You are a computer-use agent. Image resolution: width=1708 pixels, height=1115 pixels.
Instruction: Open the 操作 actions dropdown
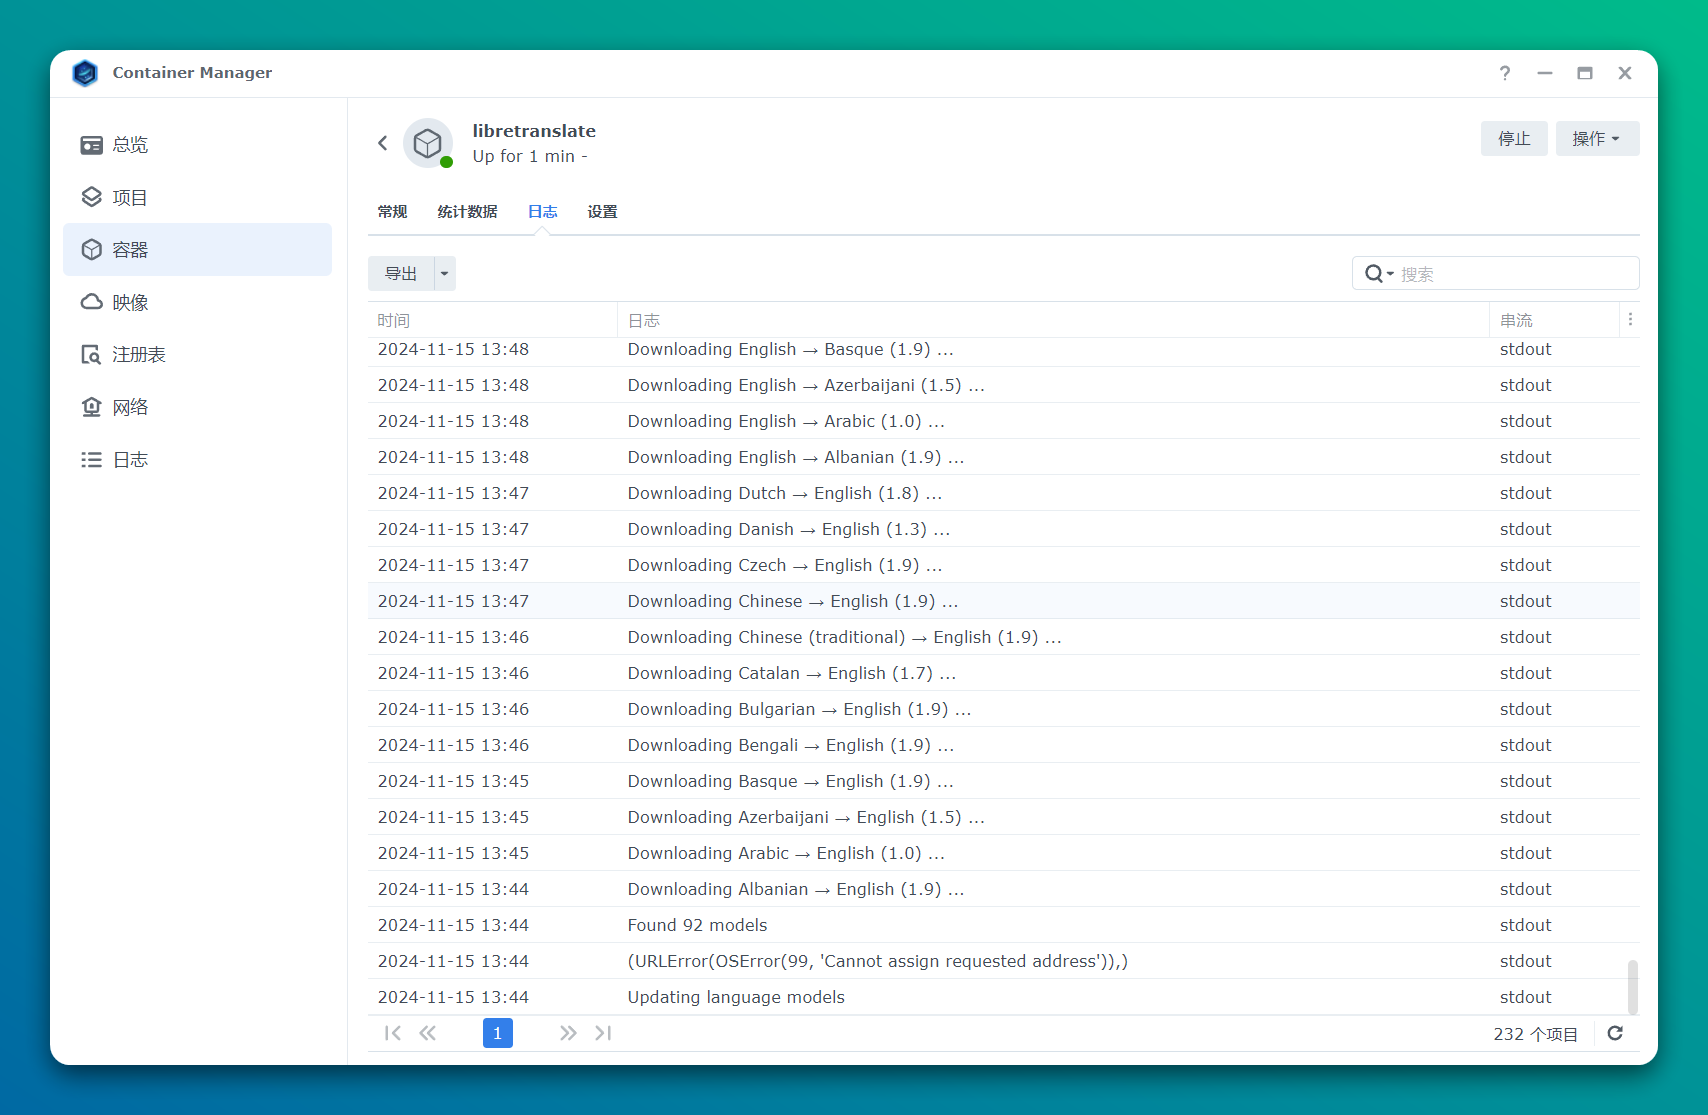tap(1597, 139)
